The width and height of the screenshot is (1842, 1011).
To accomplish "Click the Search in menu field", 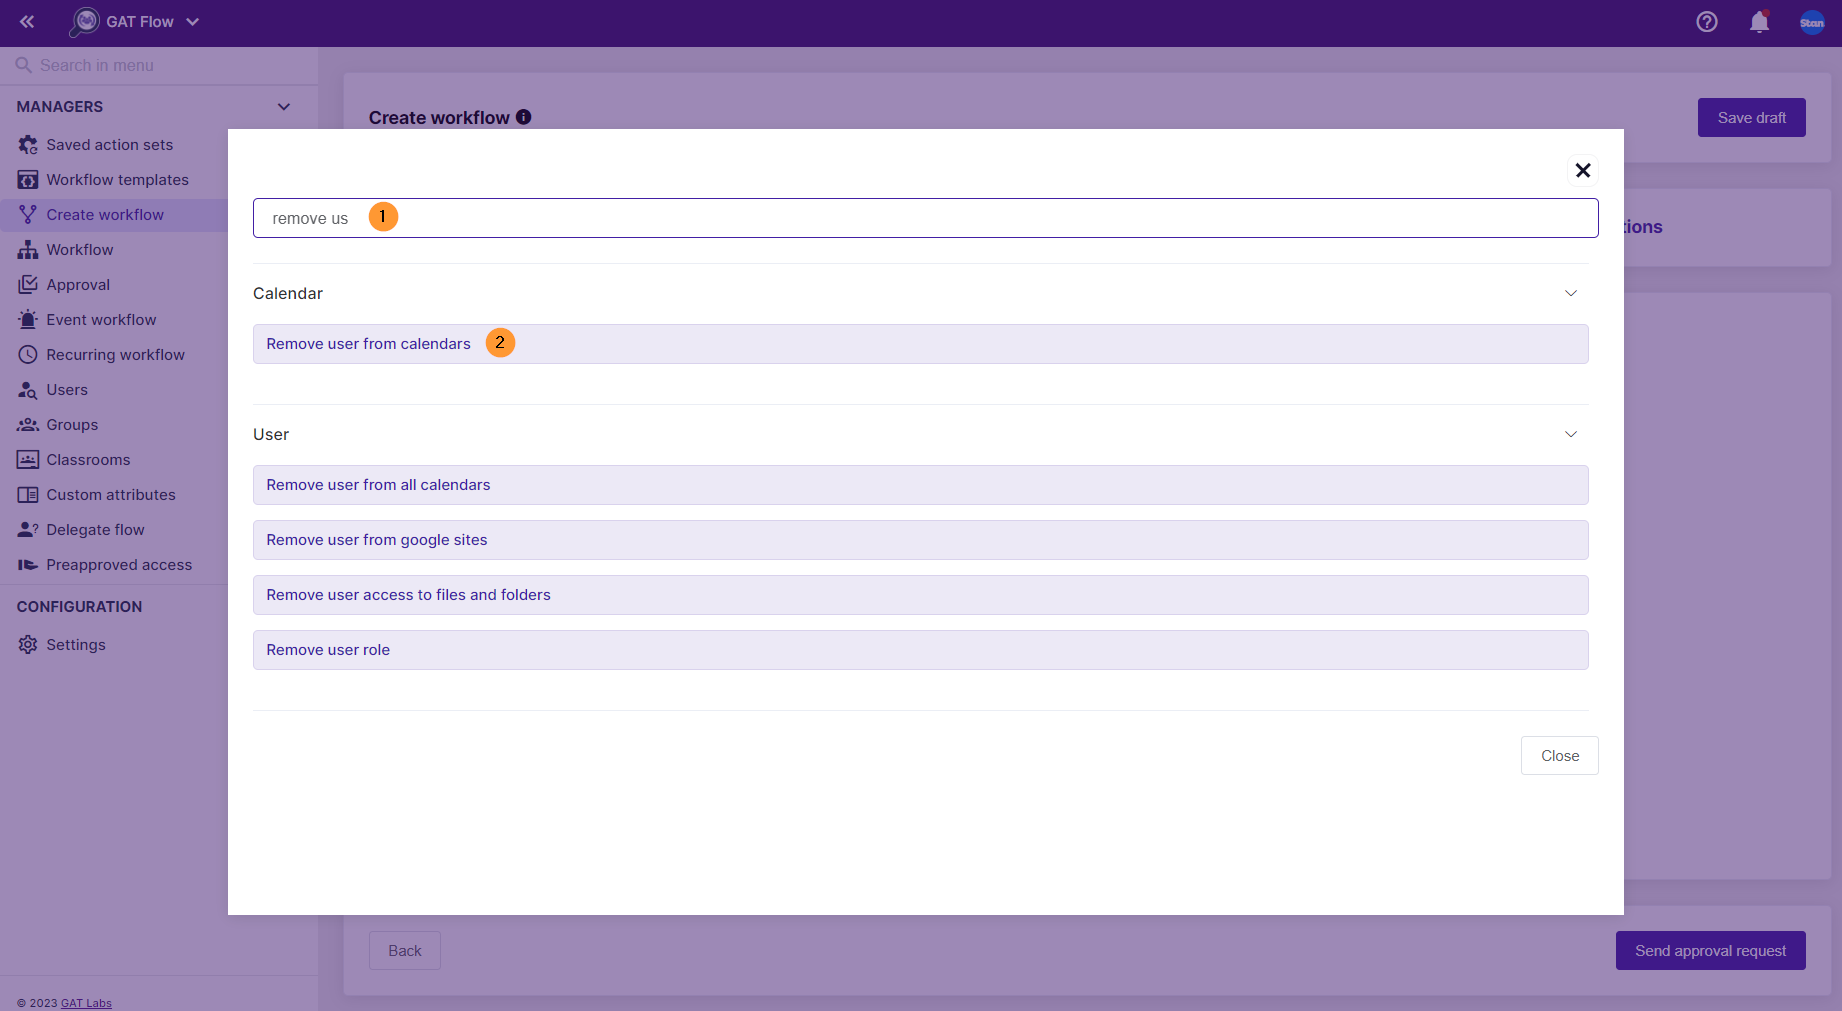I will pyautogui.click(x=160, y=65).
